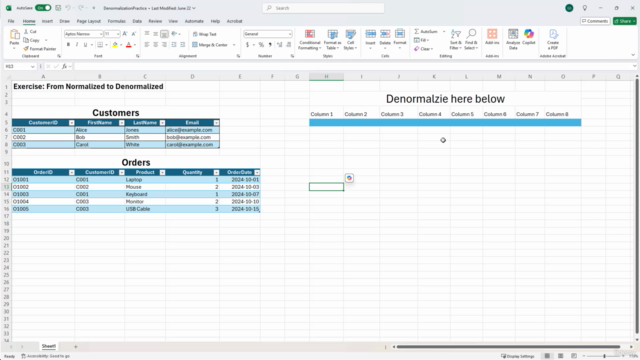This screenshot has height=360, width=640.
Task: Click the Font Color icon
Action: coord(129,45)
